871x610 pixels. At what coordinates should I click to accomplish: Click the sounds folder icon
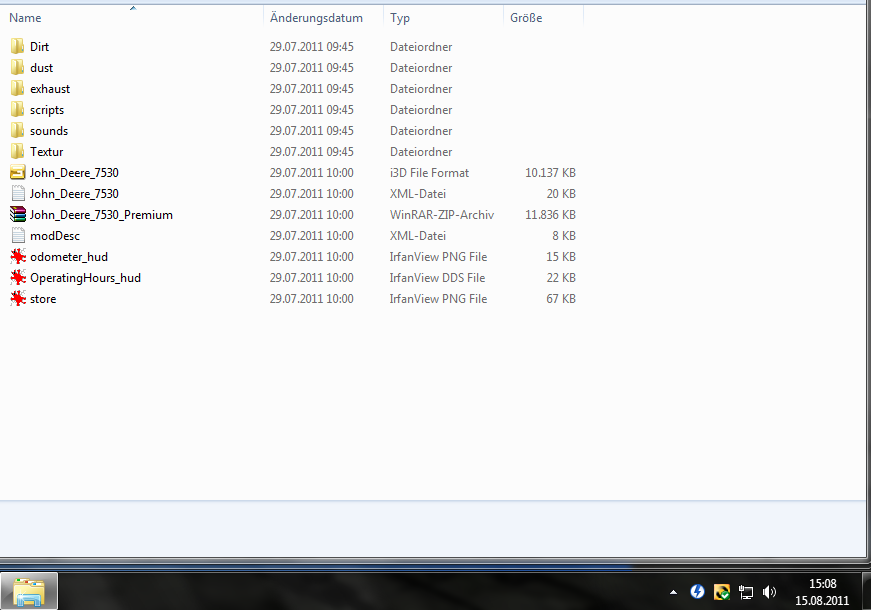17,131
